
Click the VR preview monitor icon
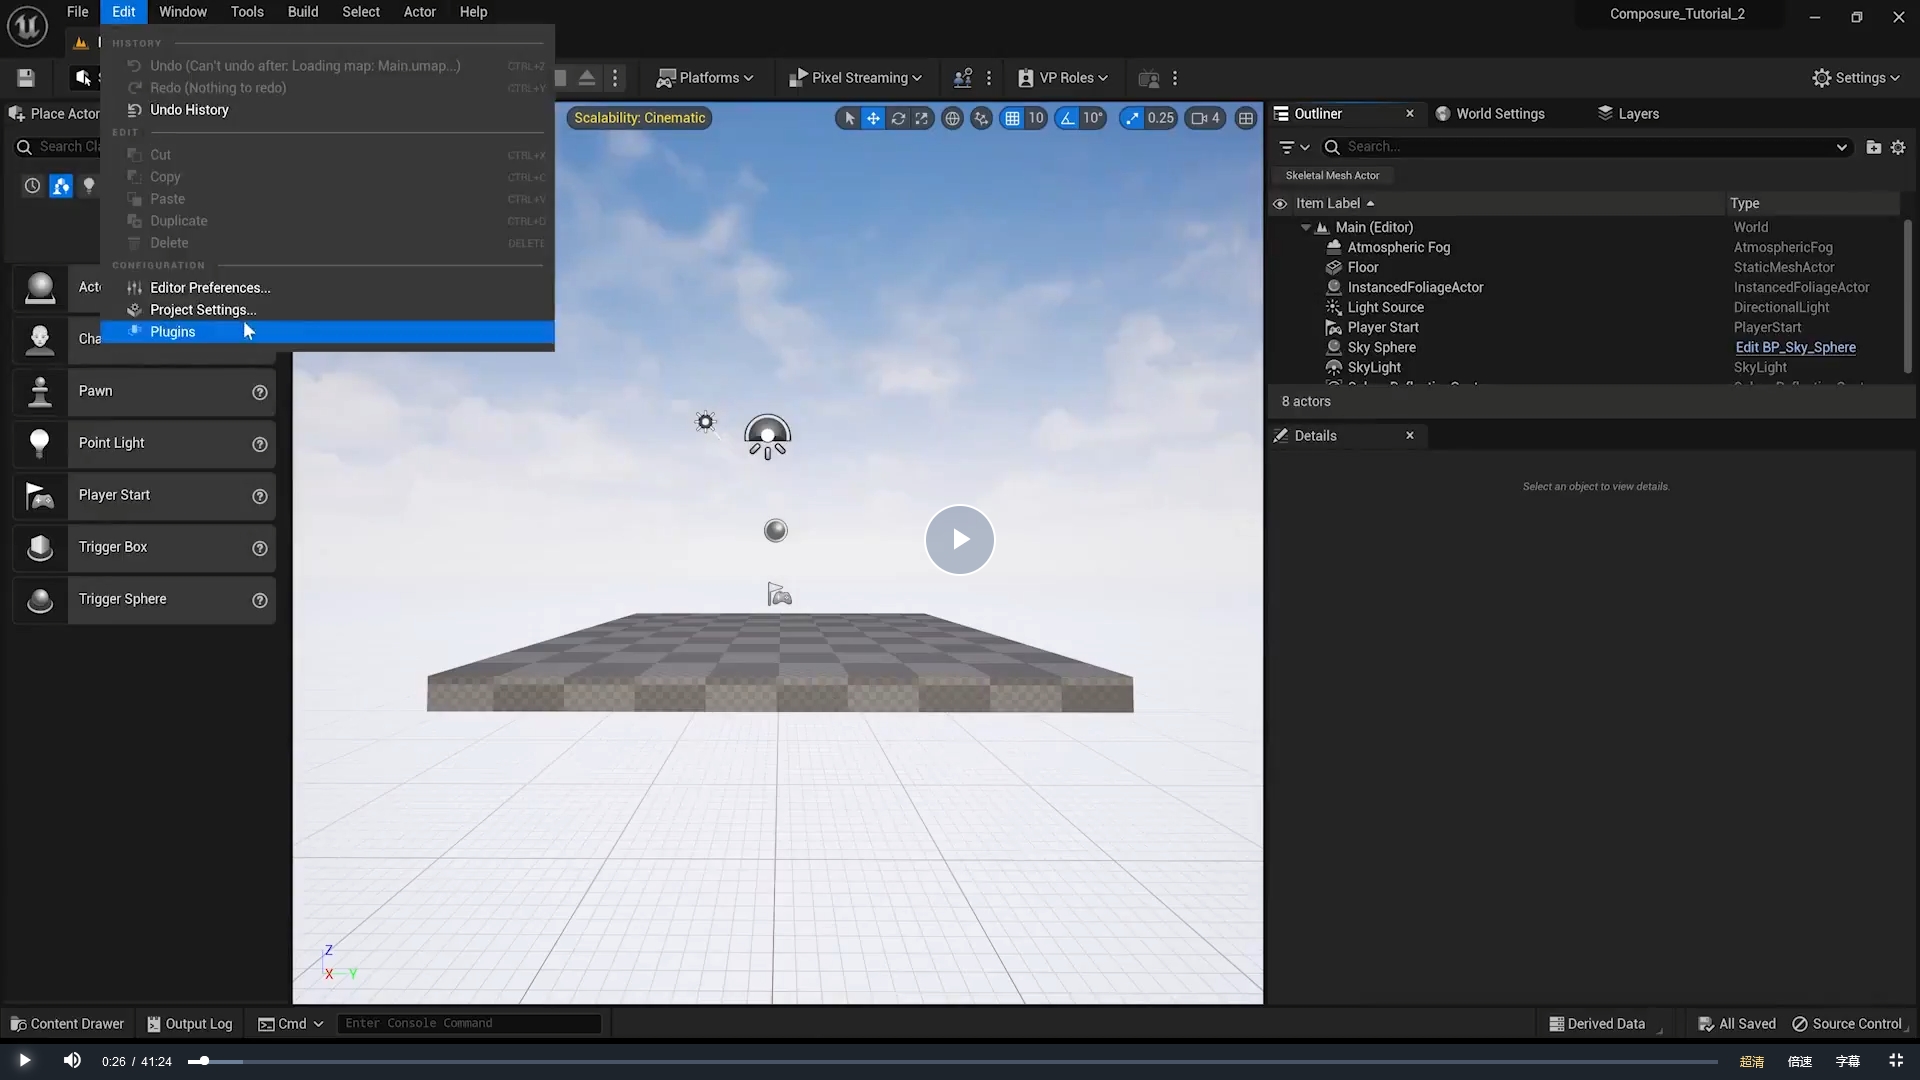pos(1148,78)
